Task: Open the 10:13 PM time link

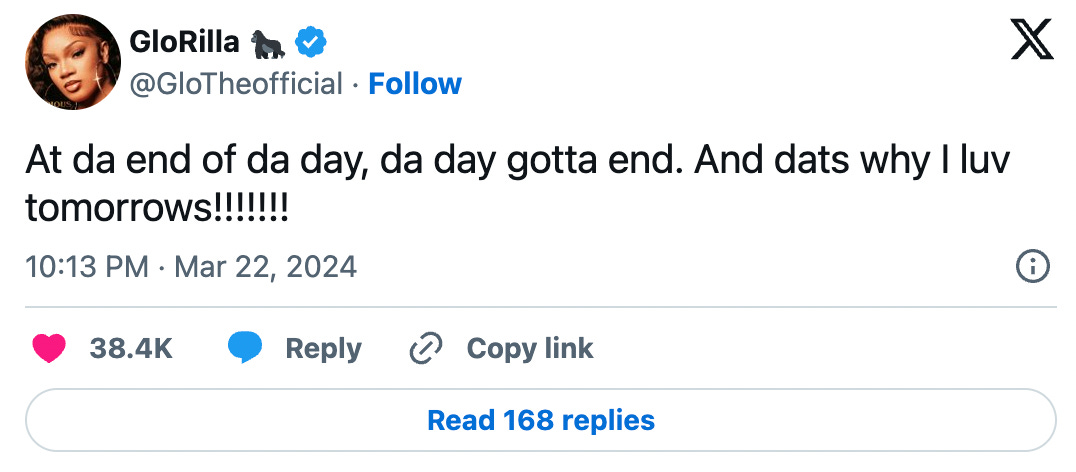Action: [86, 267]
